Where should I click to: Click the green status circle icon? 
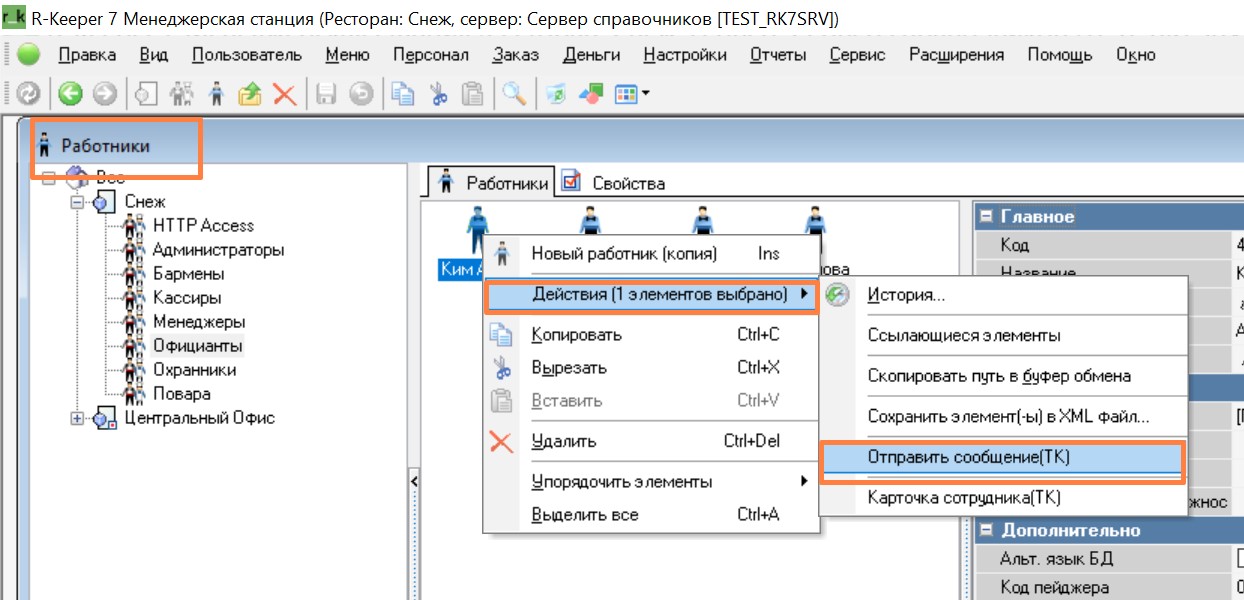click(28, 55)
